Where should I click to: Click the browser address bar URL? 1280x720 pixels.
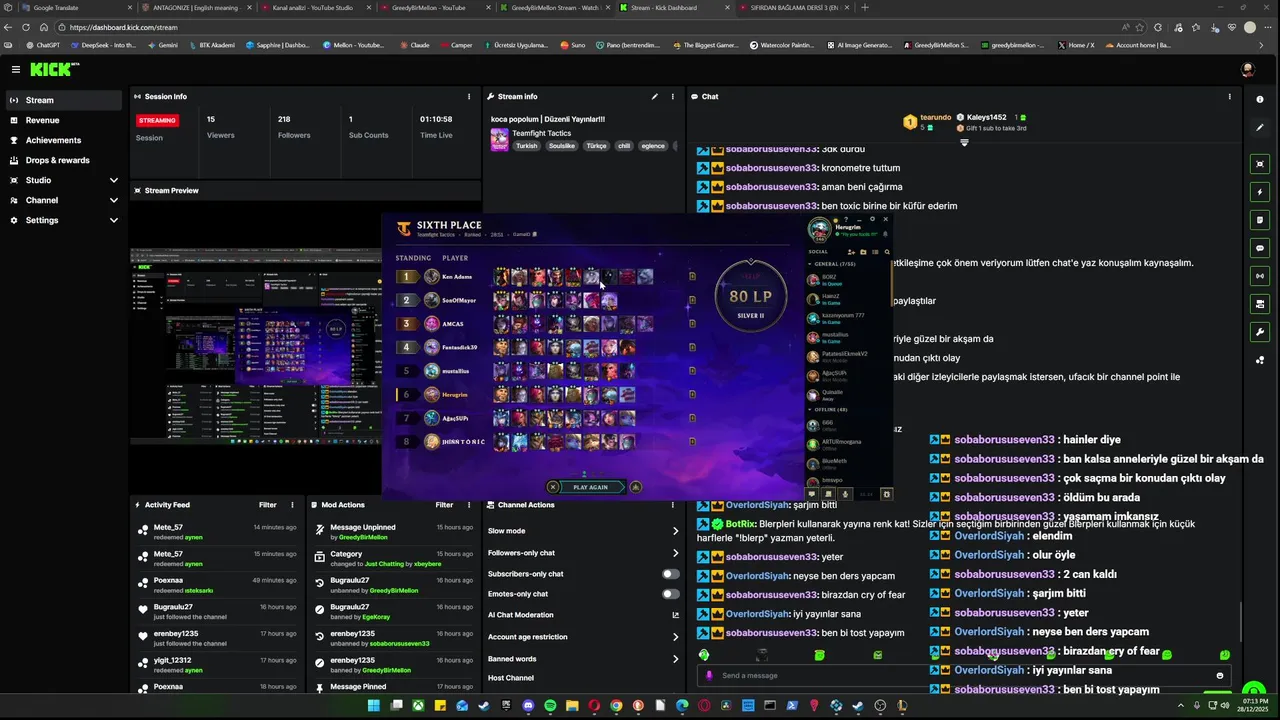pos(124,27)
